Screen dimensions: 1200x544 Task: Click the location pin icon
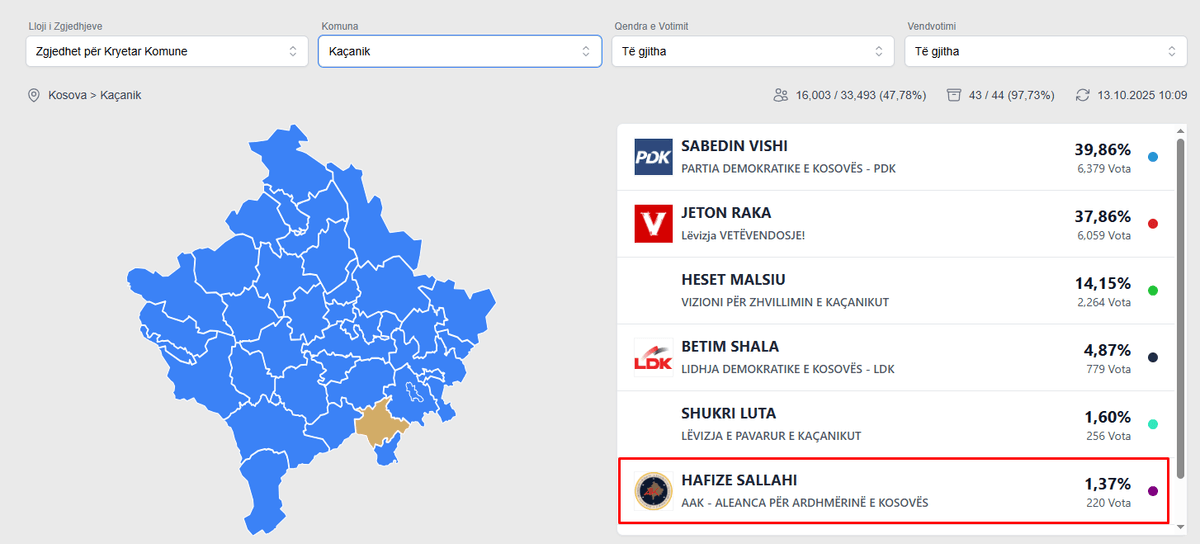click(x=34, y=96)
